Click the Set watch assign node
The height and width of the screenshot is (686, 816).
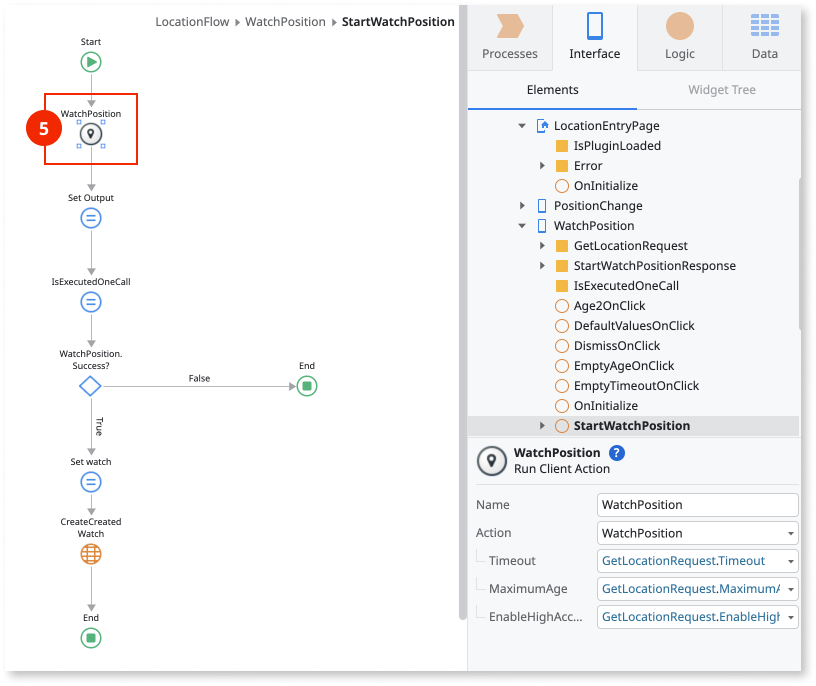pyautogui.click(x=91, y=482)
